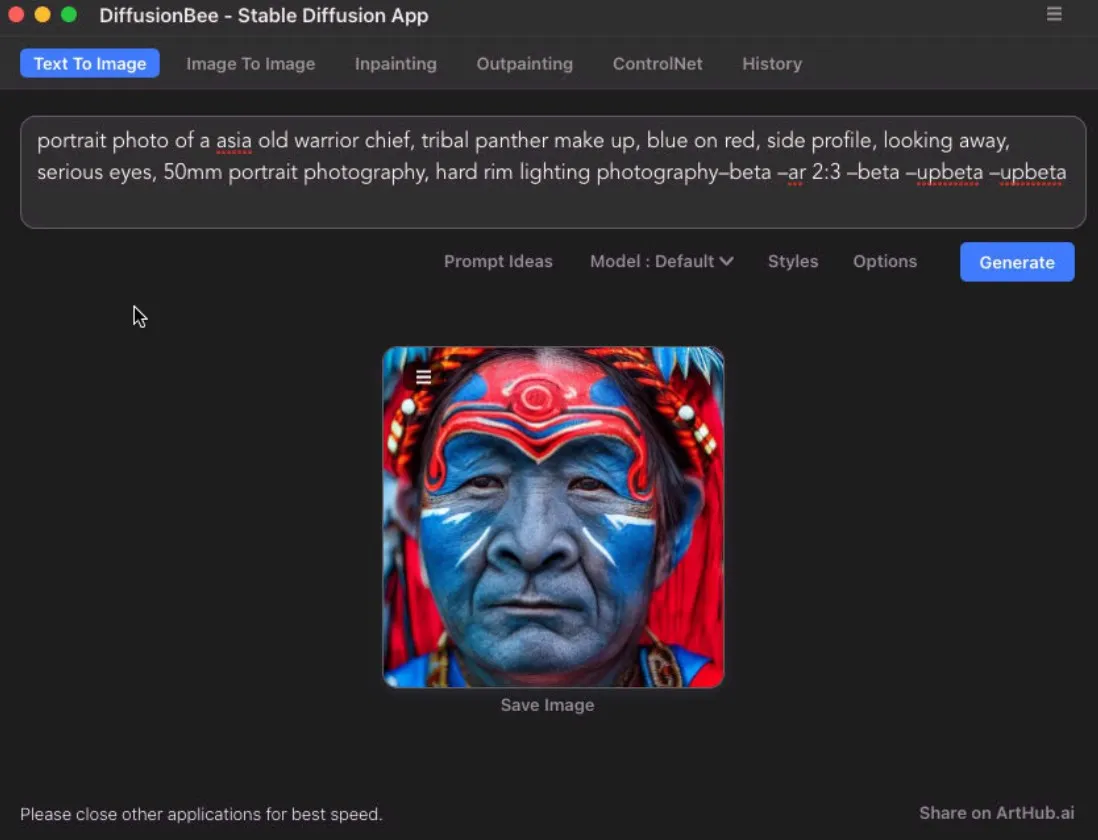
Task: Maximize the window with green button
Action: click(x=68, y=15)
